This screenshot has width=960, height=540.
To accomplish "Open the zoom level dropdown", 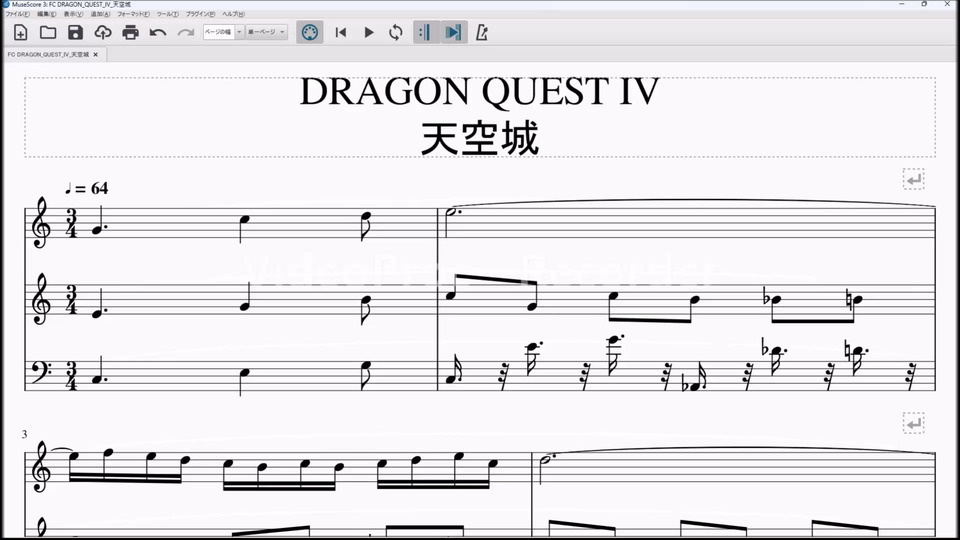I will click(x=223, y=32).
